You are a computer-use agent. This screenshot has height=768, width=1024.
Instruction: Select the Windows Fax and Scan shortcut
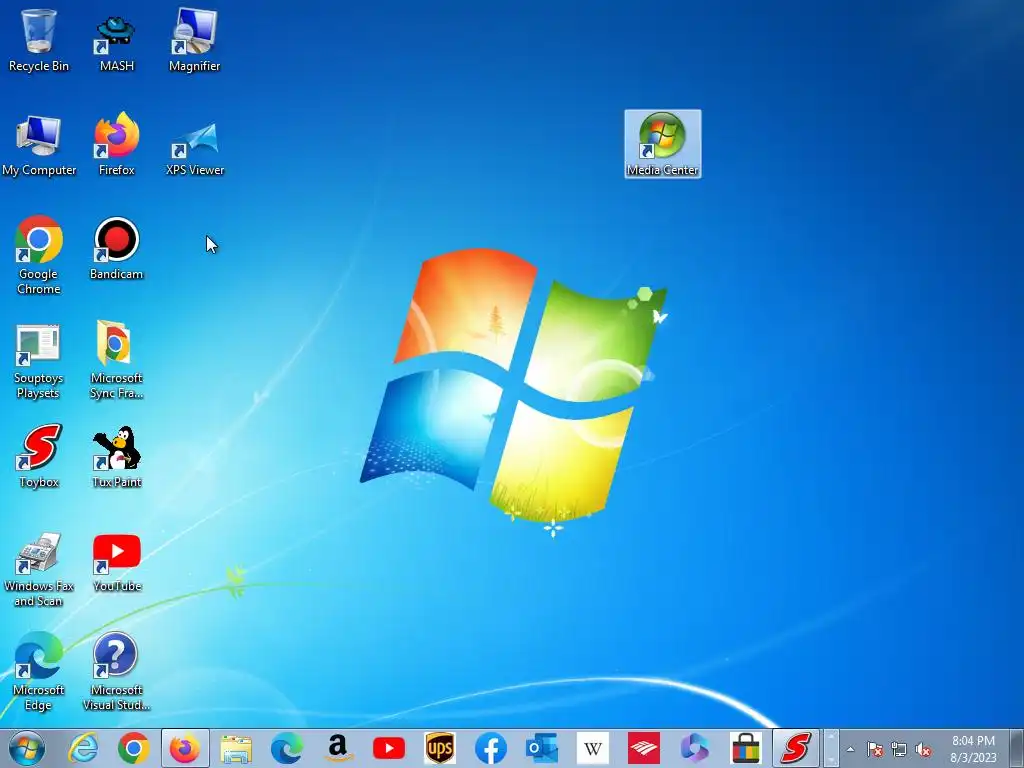[x=39, y=569]
